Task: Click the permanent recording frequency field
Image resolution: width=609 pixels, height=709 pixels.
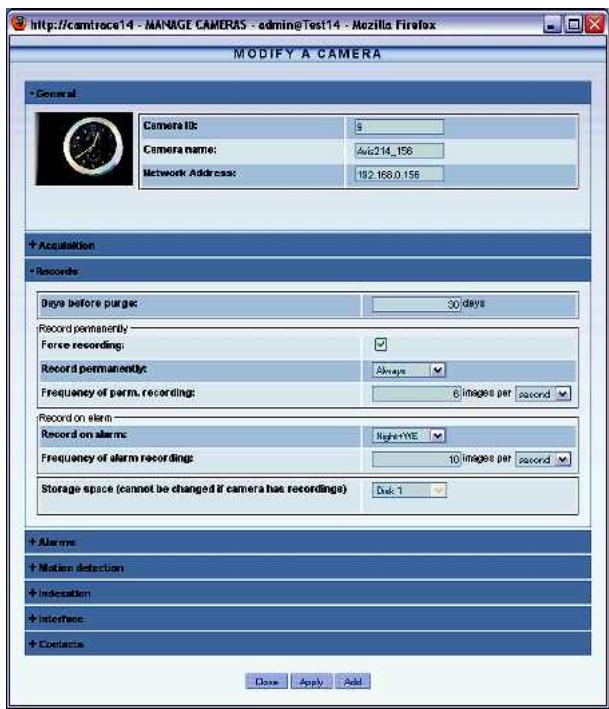Action: [x=416, y=393]
